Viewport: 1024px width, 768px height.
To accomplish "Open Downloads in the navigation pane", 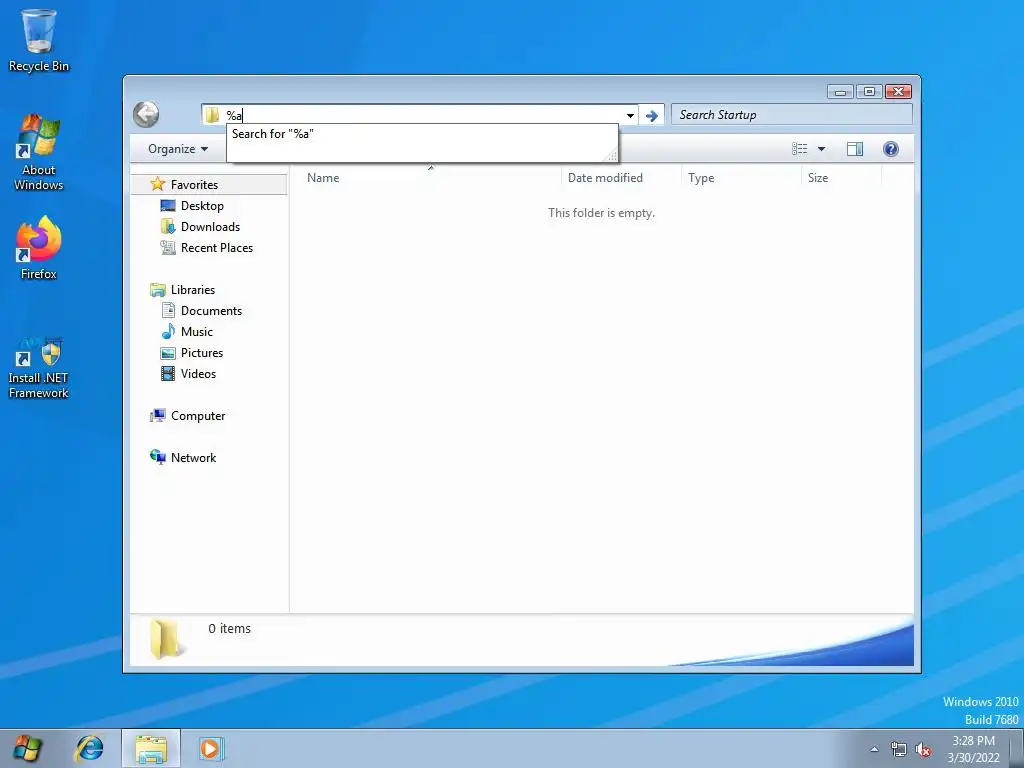I will tap(210, 227).
